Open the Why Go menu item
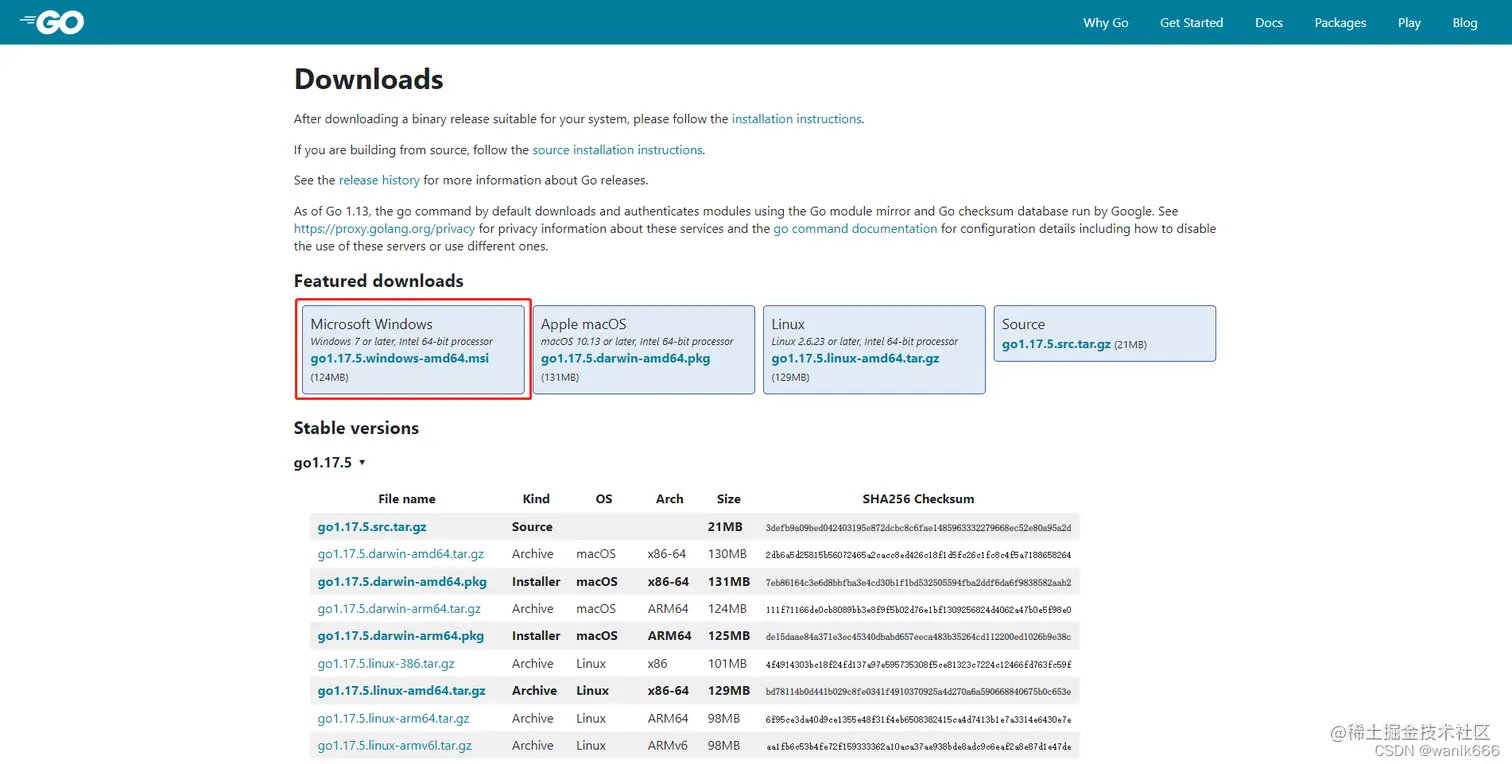 (1105, 23)
